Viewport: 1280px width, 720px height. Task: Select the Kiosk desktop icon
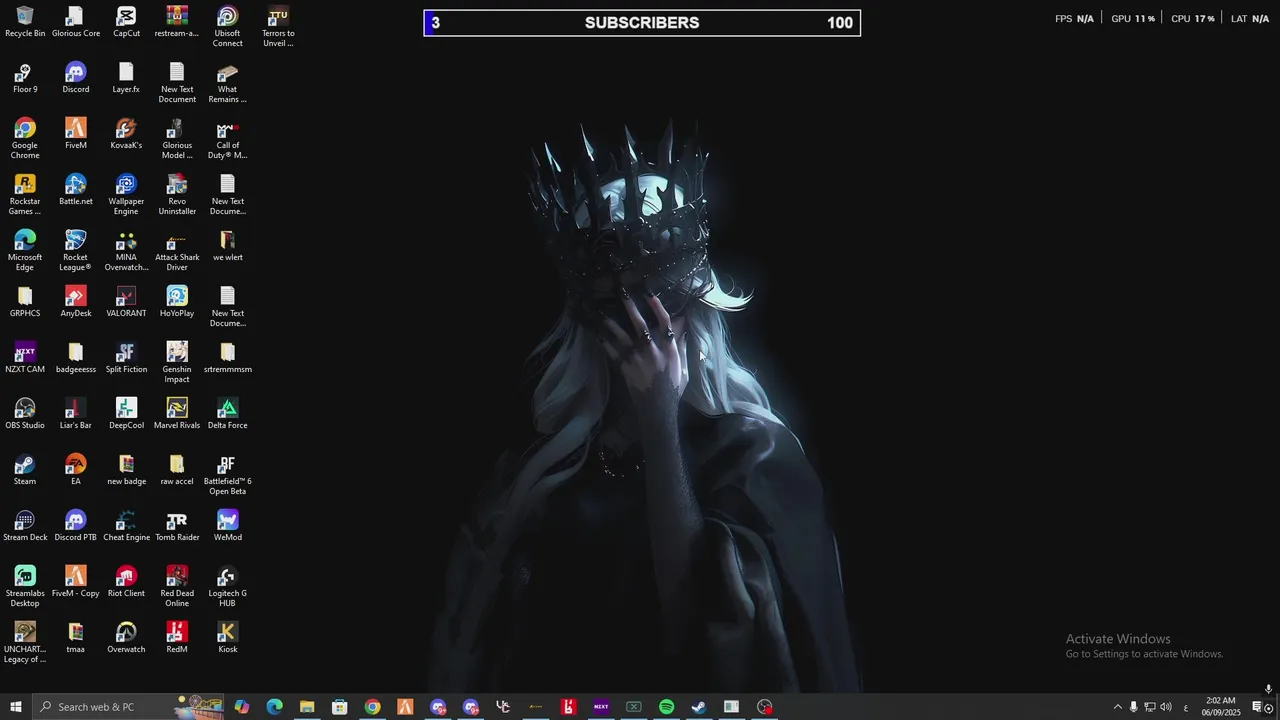[x=227, y=638]
